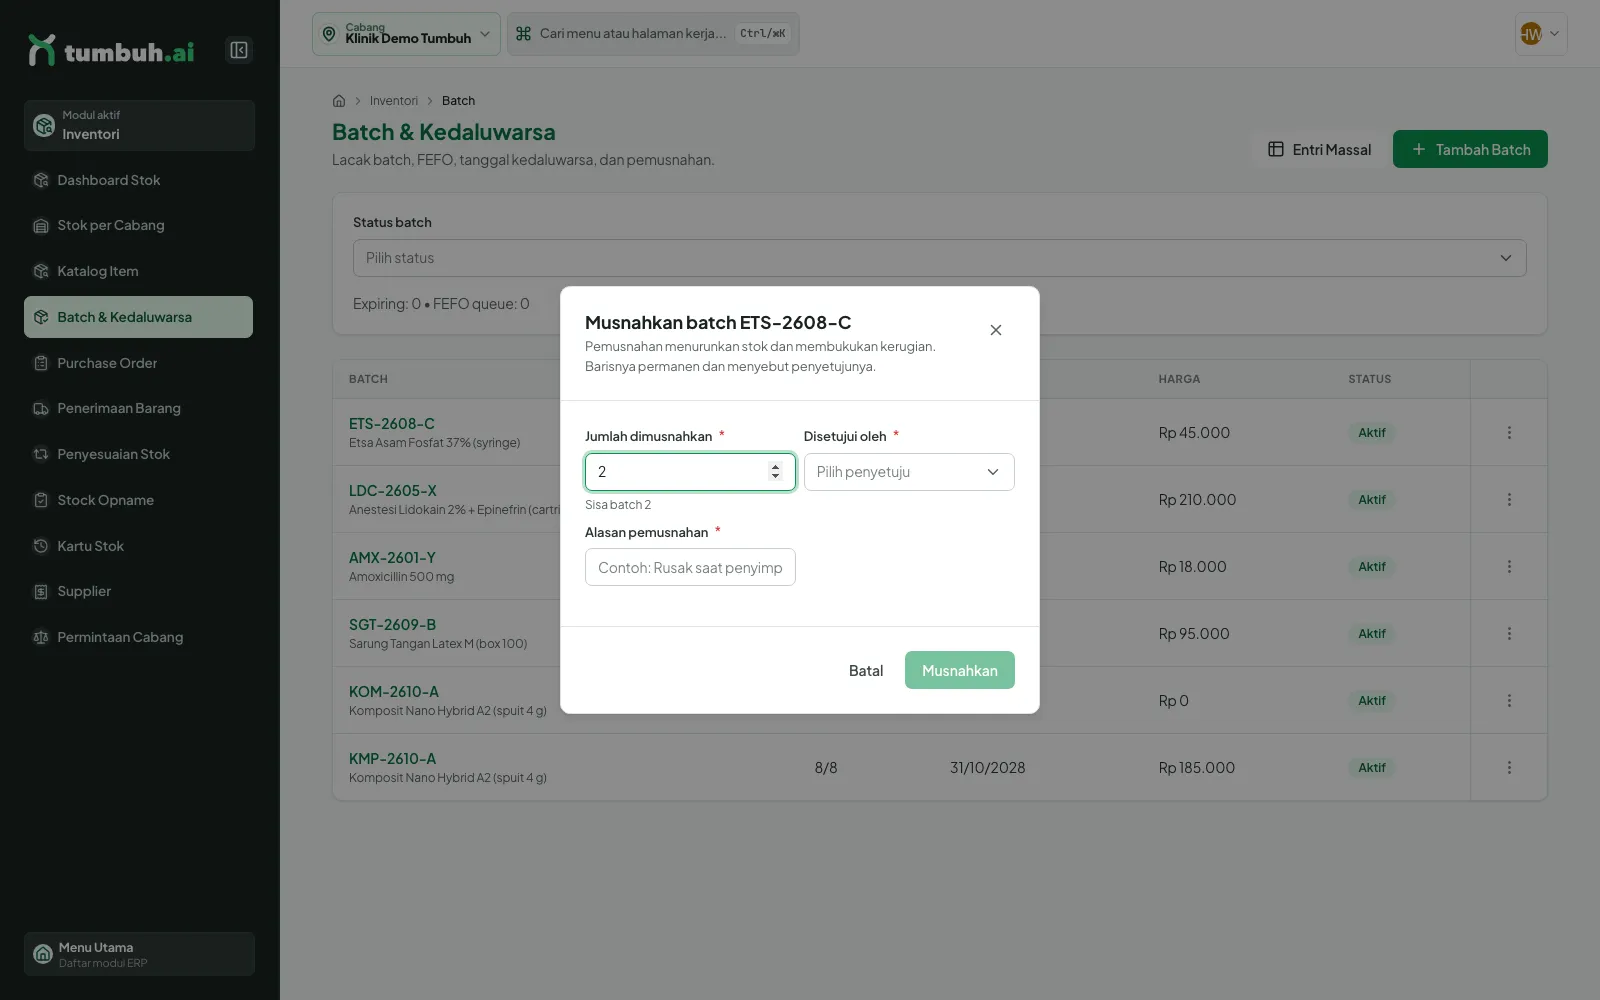Open Entri Massal
1600x1000 pixels.
[1319, 149]
